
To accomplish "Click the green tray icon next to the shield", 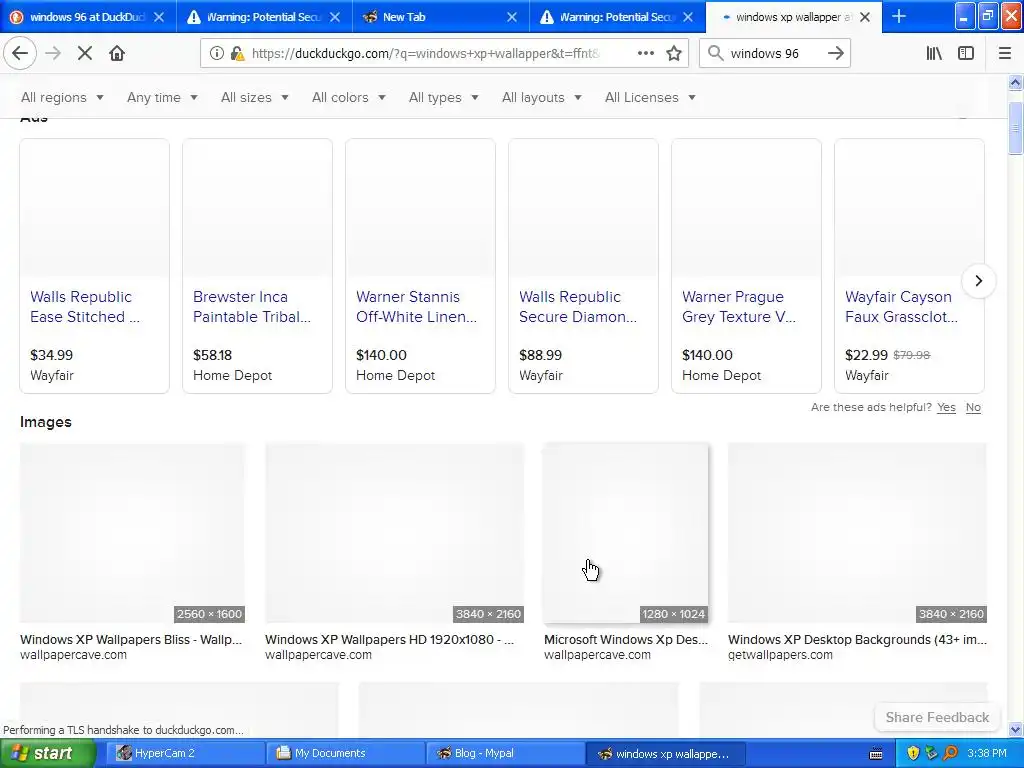I will point(931,753).
